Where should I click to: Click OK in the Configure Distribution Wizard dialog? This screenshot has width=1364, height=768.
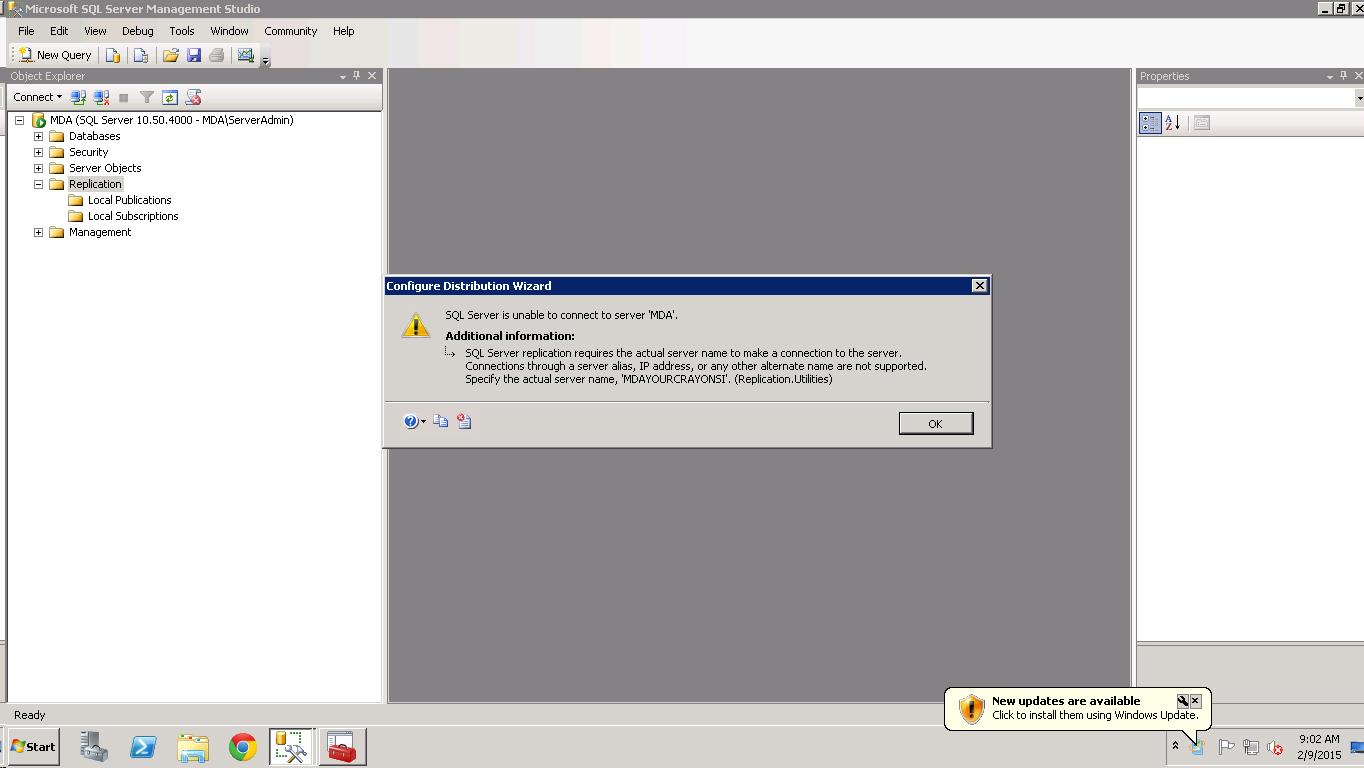tap(936, 423)
